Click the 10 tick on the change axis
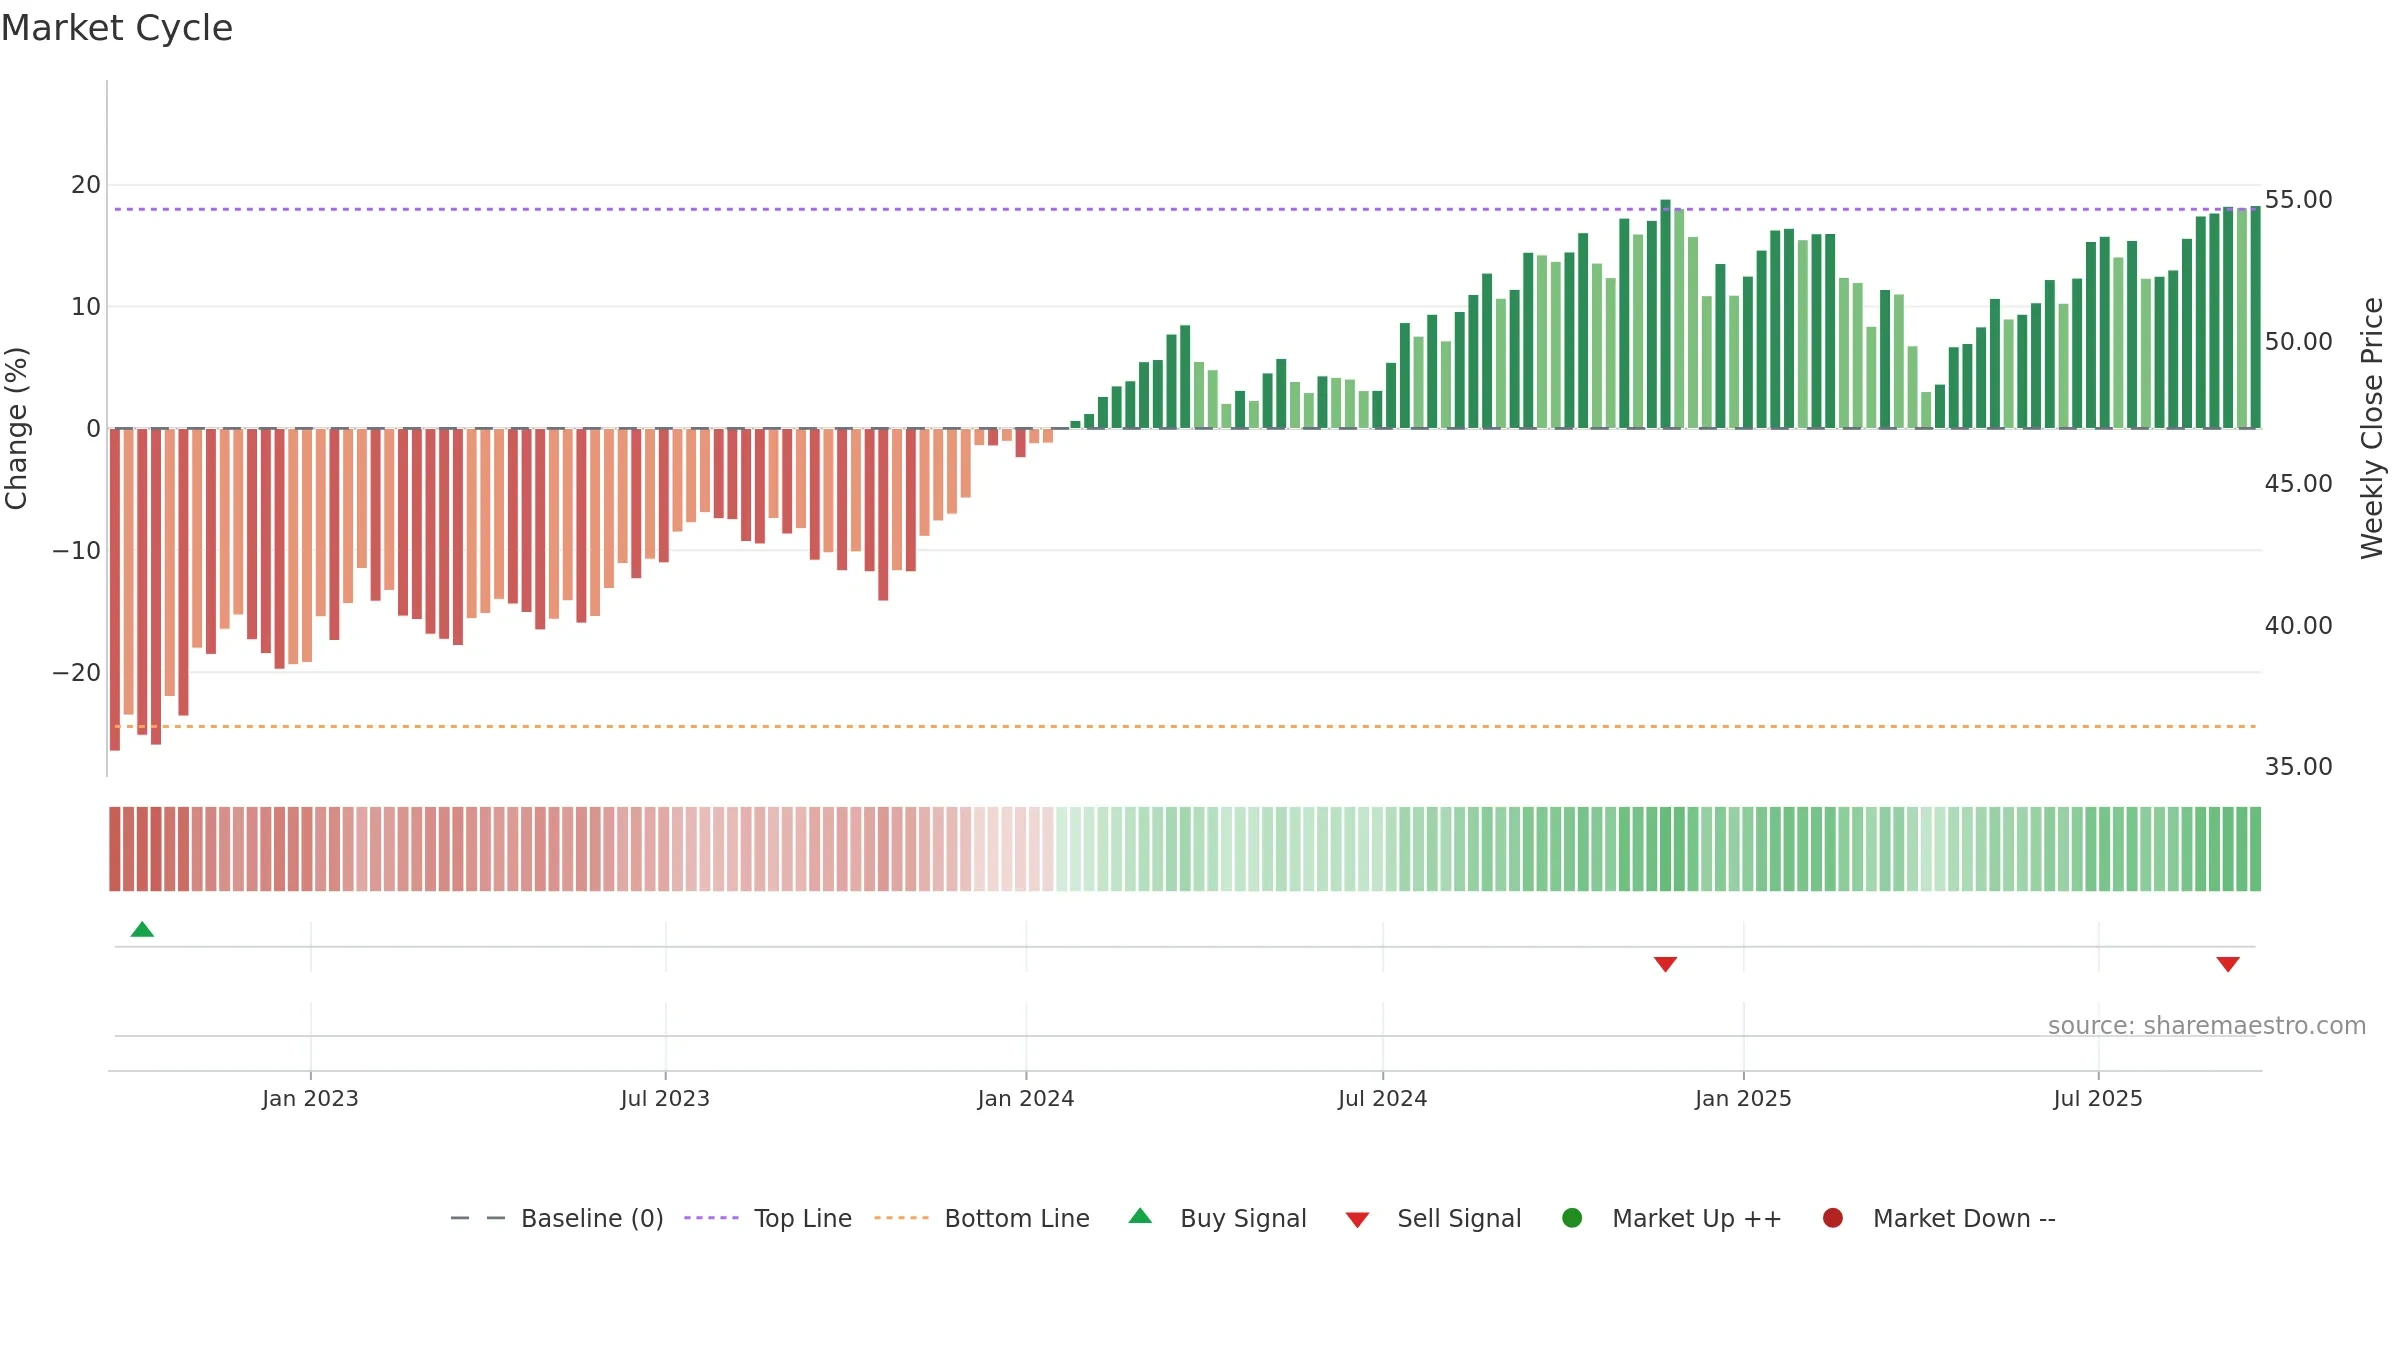This screenshot has height=1350, width=2400. pos(86,307)
